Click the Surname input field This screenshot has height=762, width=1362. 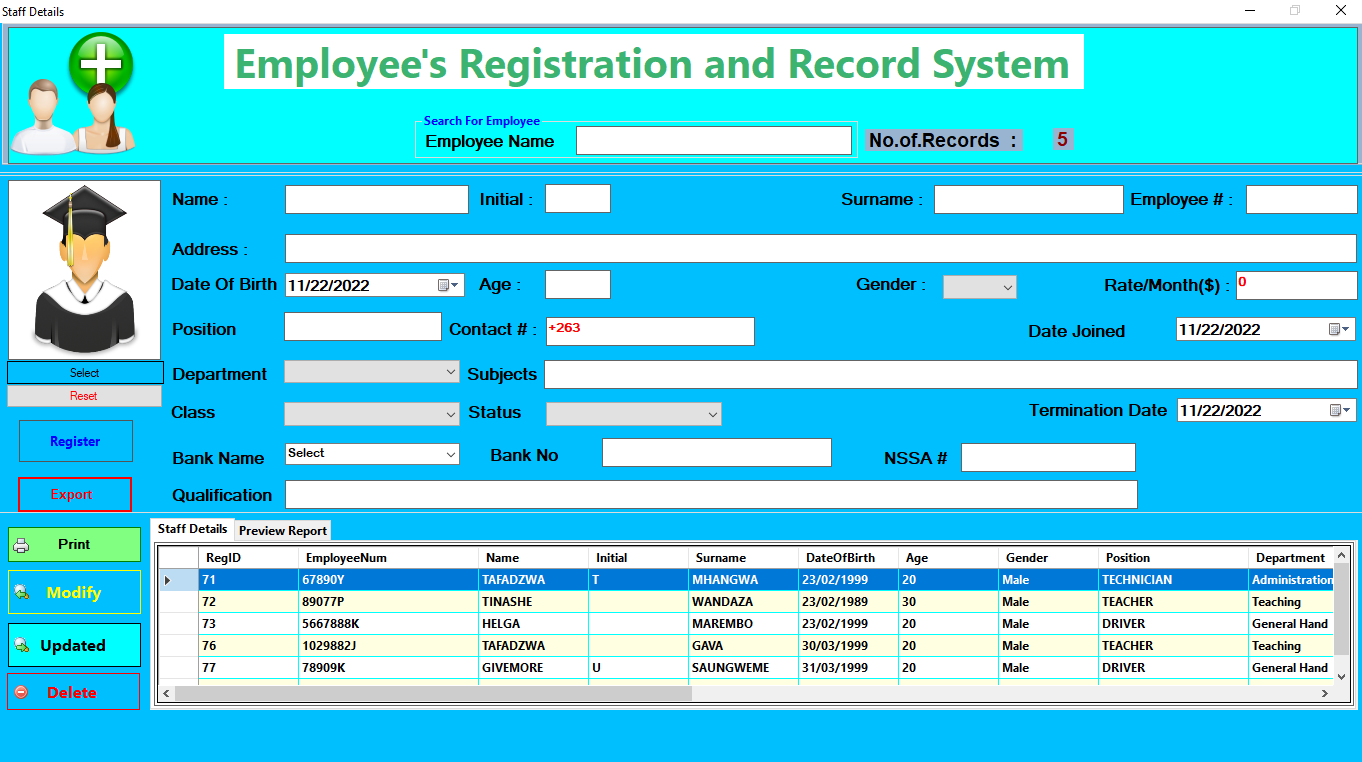(x=1029, y=199)
